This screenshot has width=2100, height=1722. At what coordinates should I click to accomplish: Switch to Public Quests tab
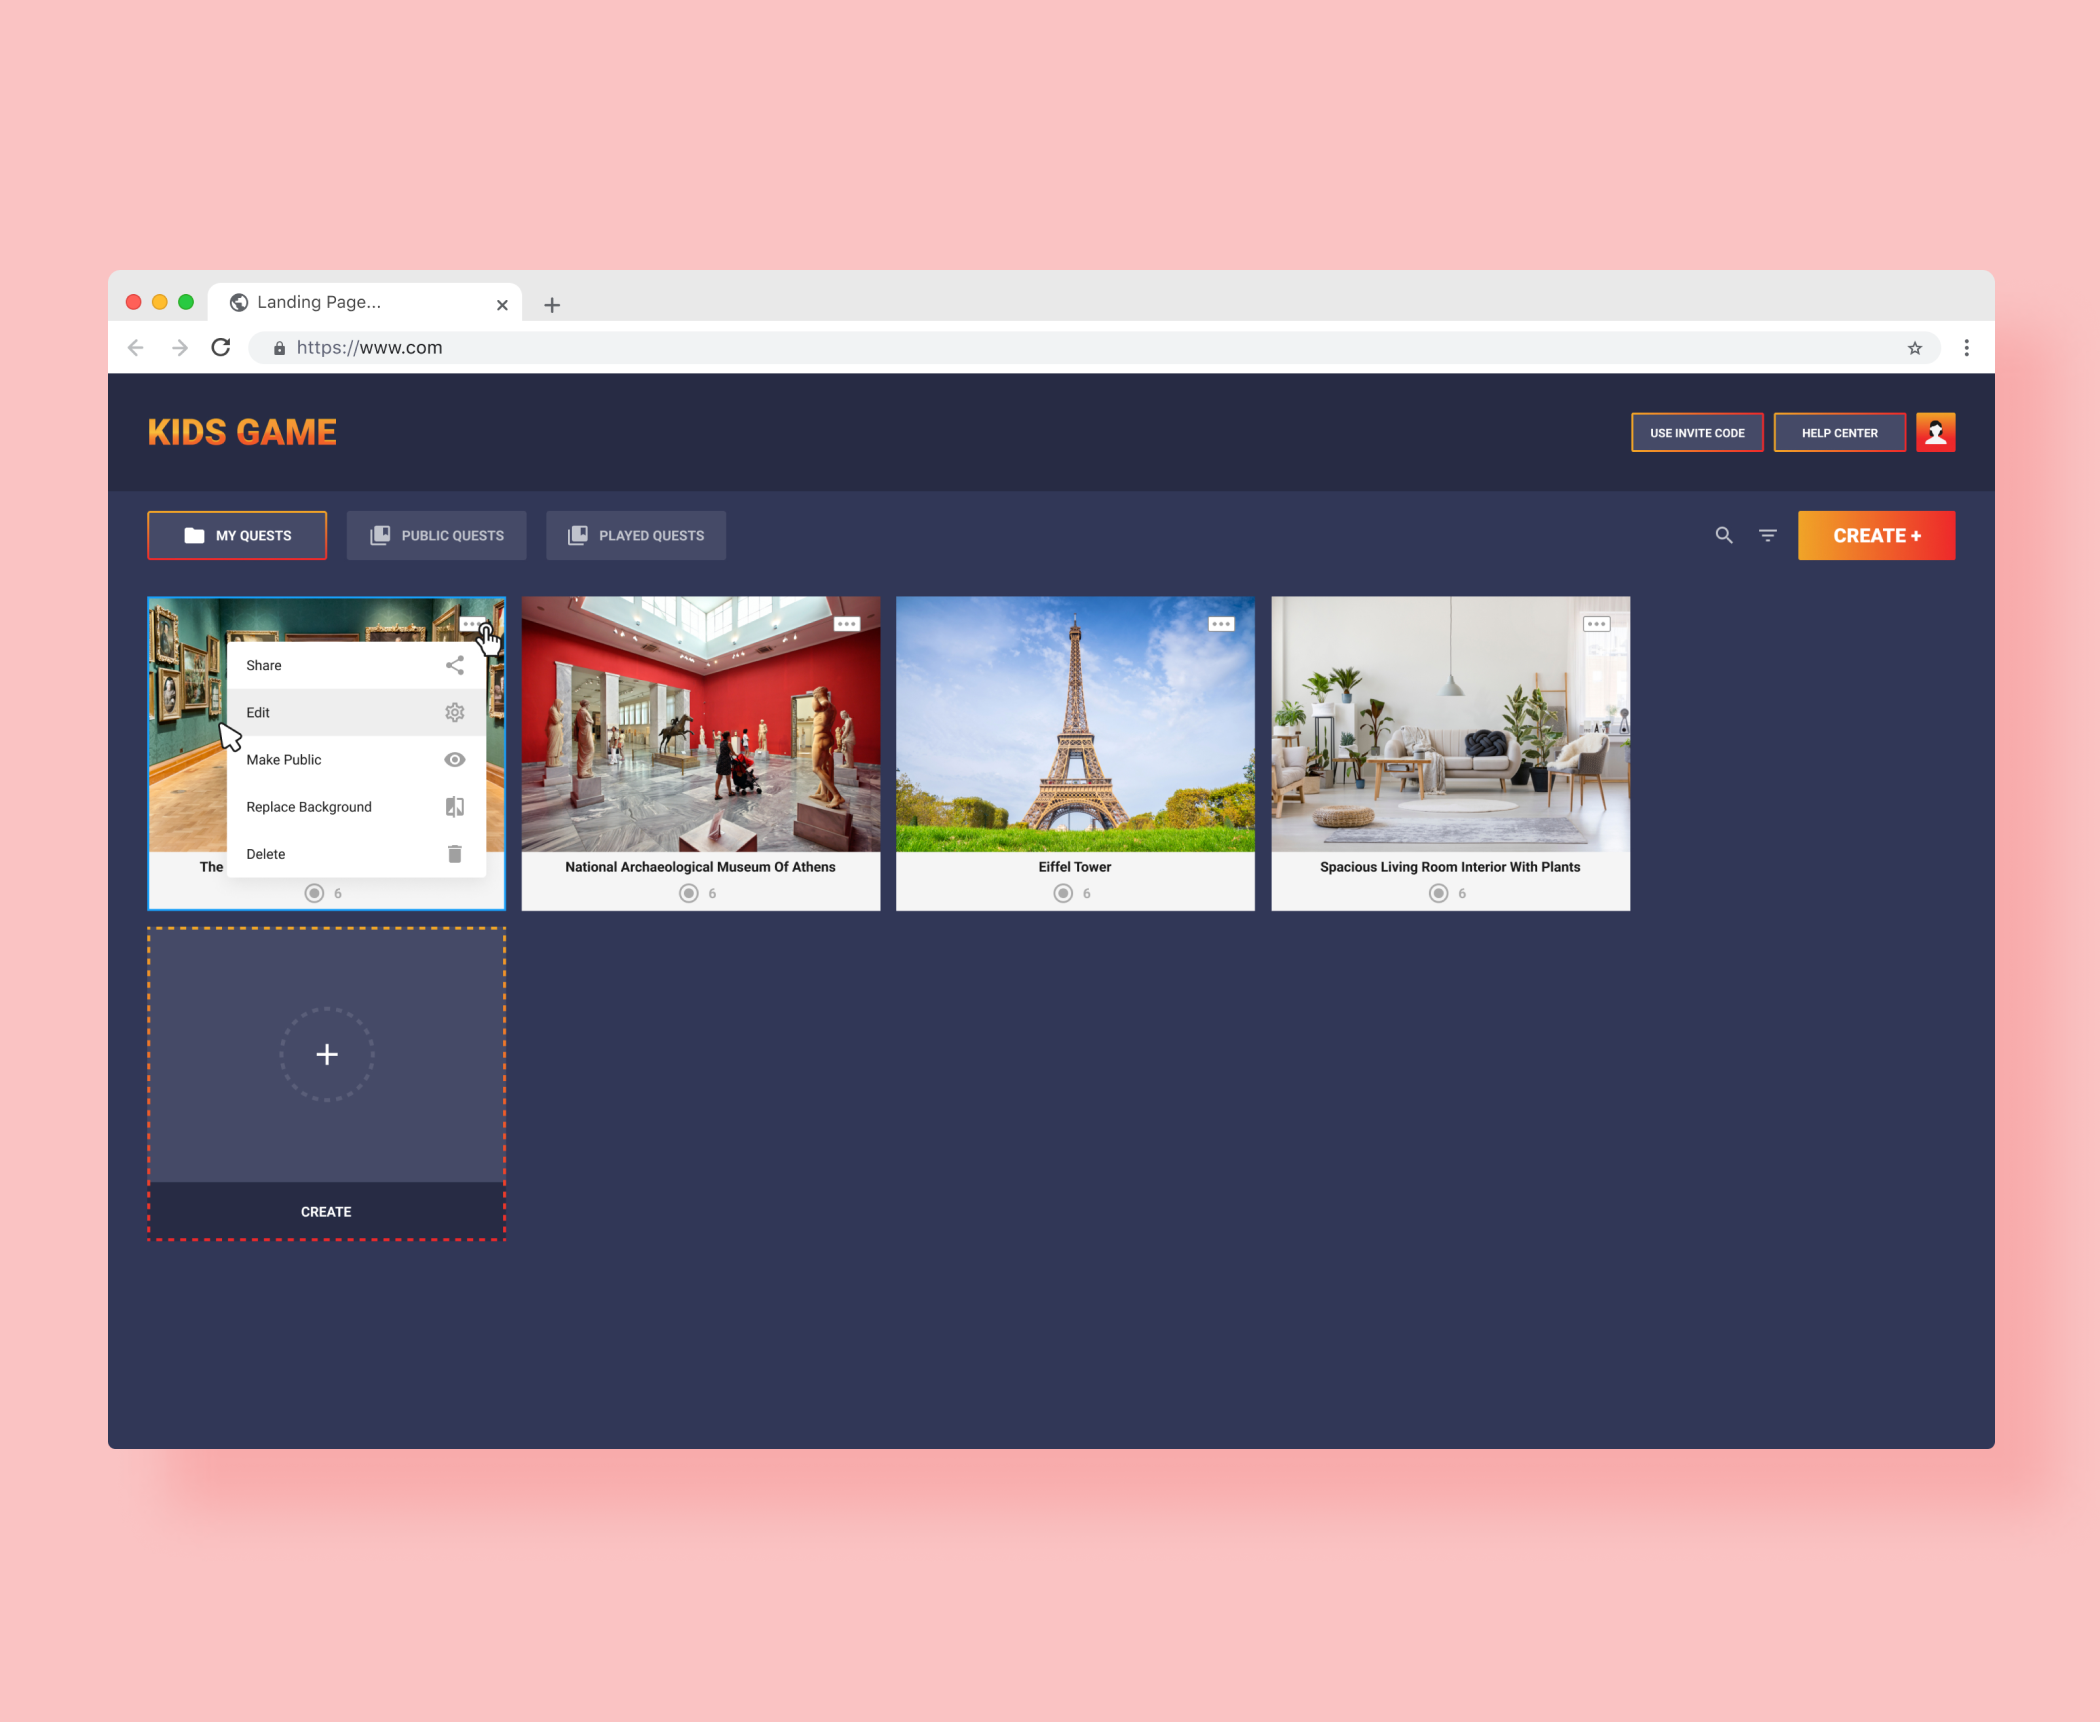(x=436, y=535)
